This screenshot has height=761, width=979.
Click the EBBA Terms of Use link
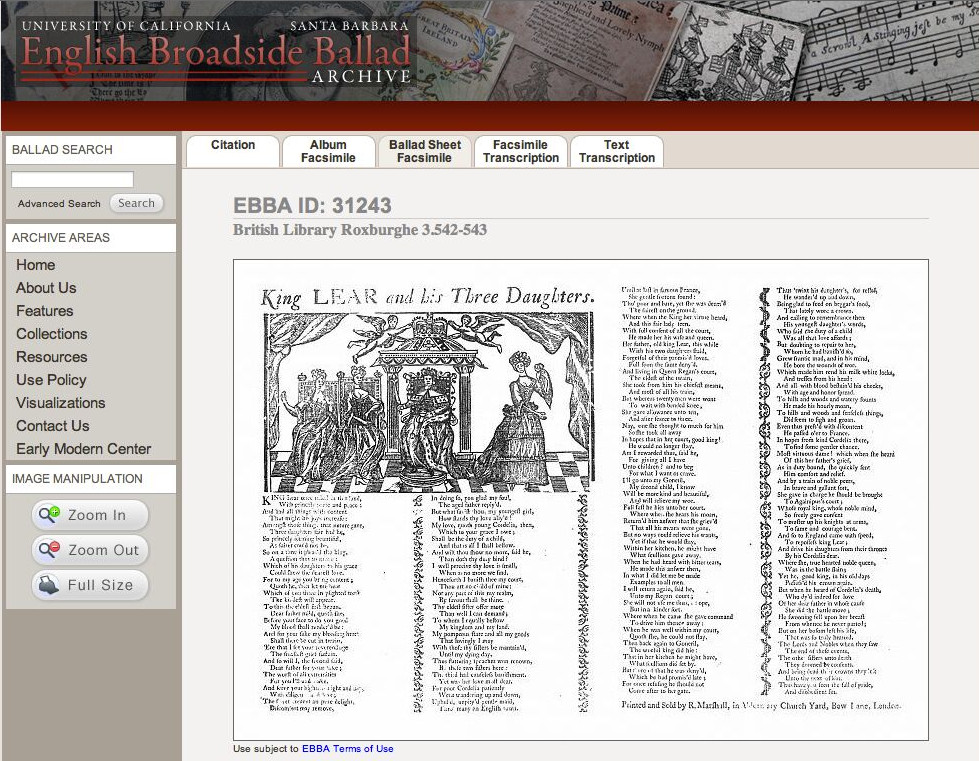click(348, 749)
